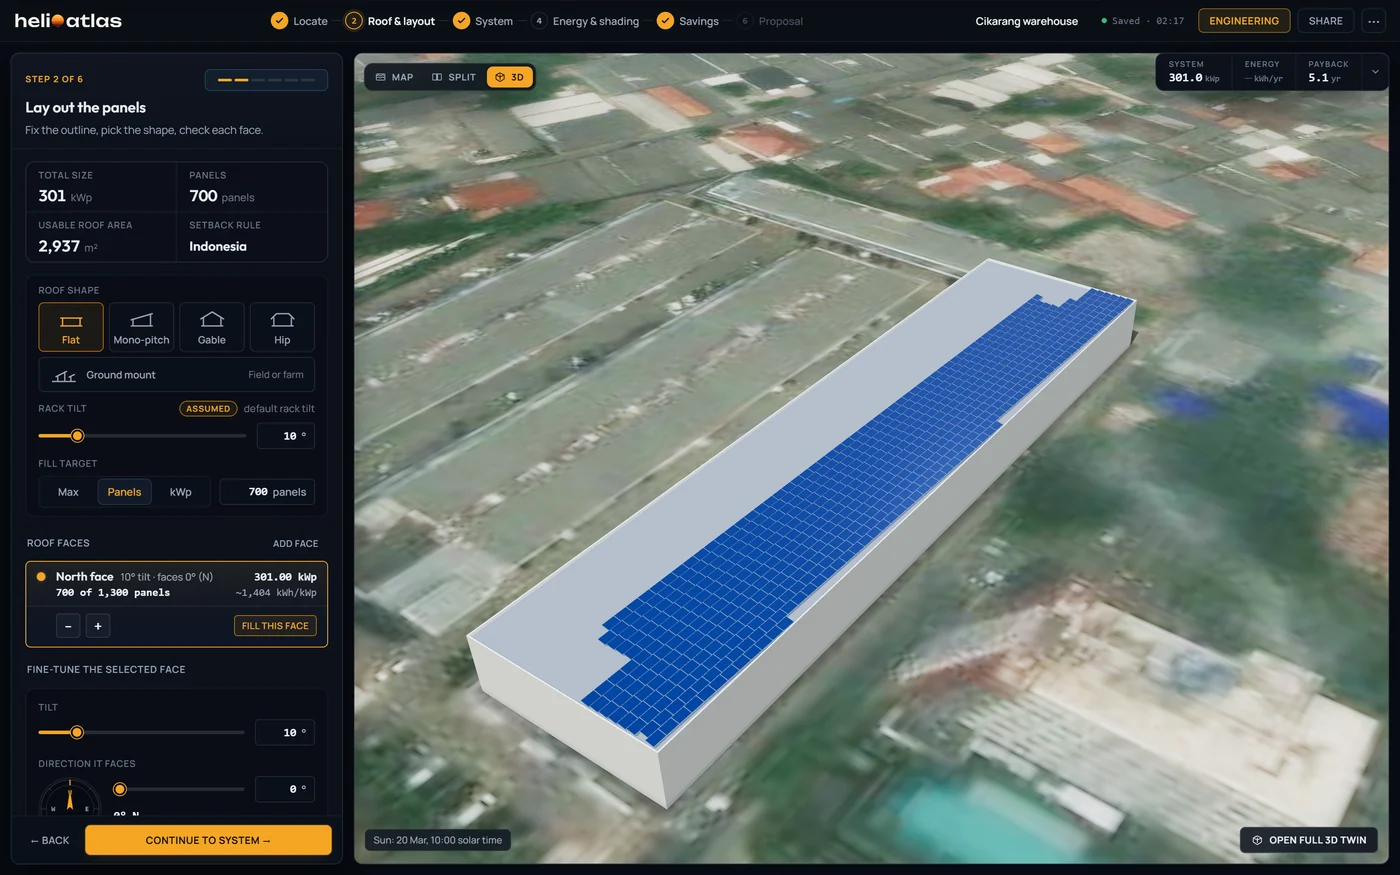Click the Saved status indicator
Image resolution: width=1400 pixels, height=875 pixels.
[1142, 21]
